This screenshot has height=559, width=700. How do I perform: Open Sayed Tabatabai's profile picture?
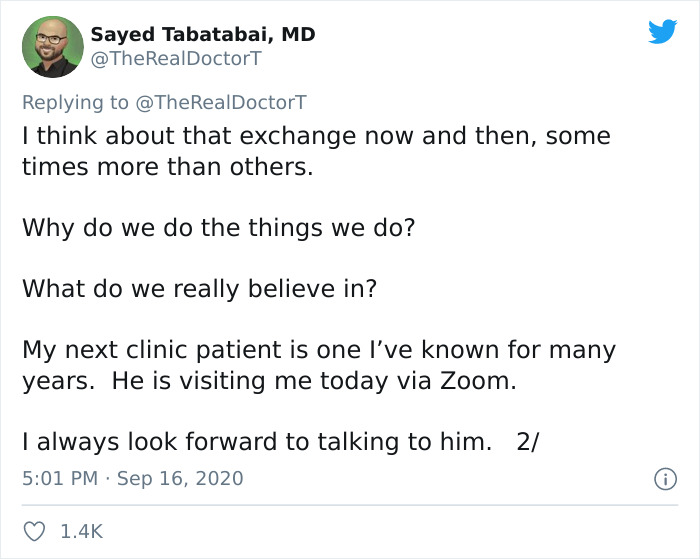[x=51, y=46]
